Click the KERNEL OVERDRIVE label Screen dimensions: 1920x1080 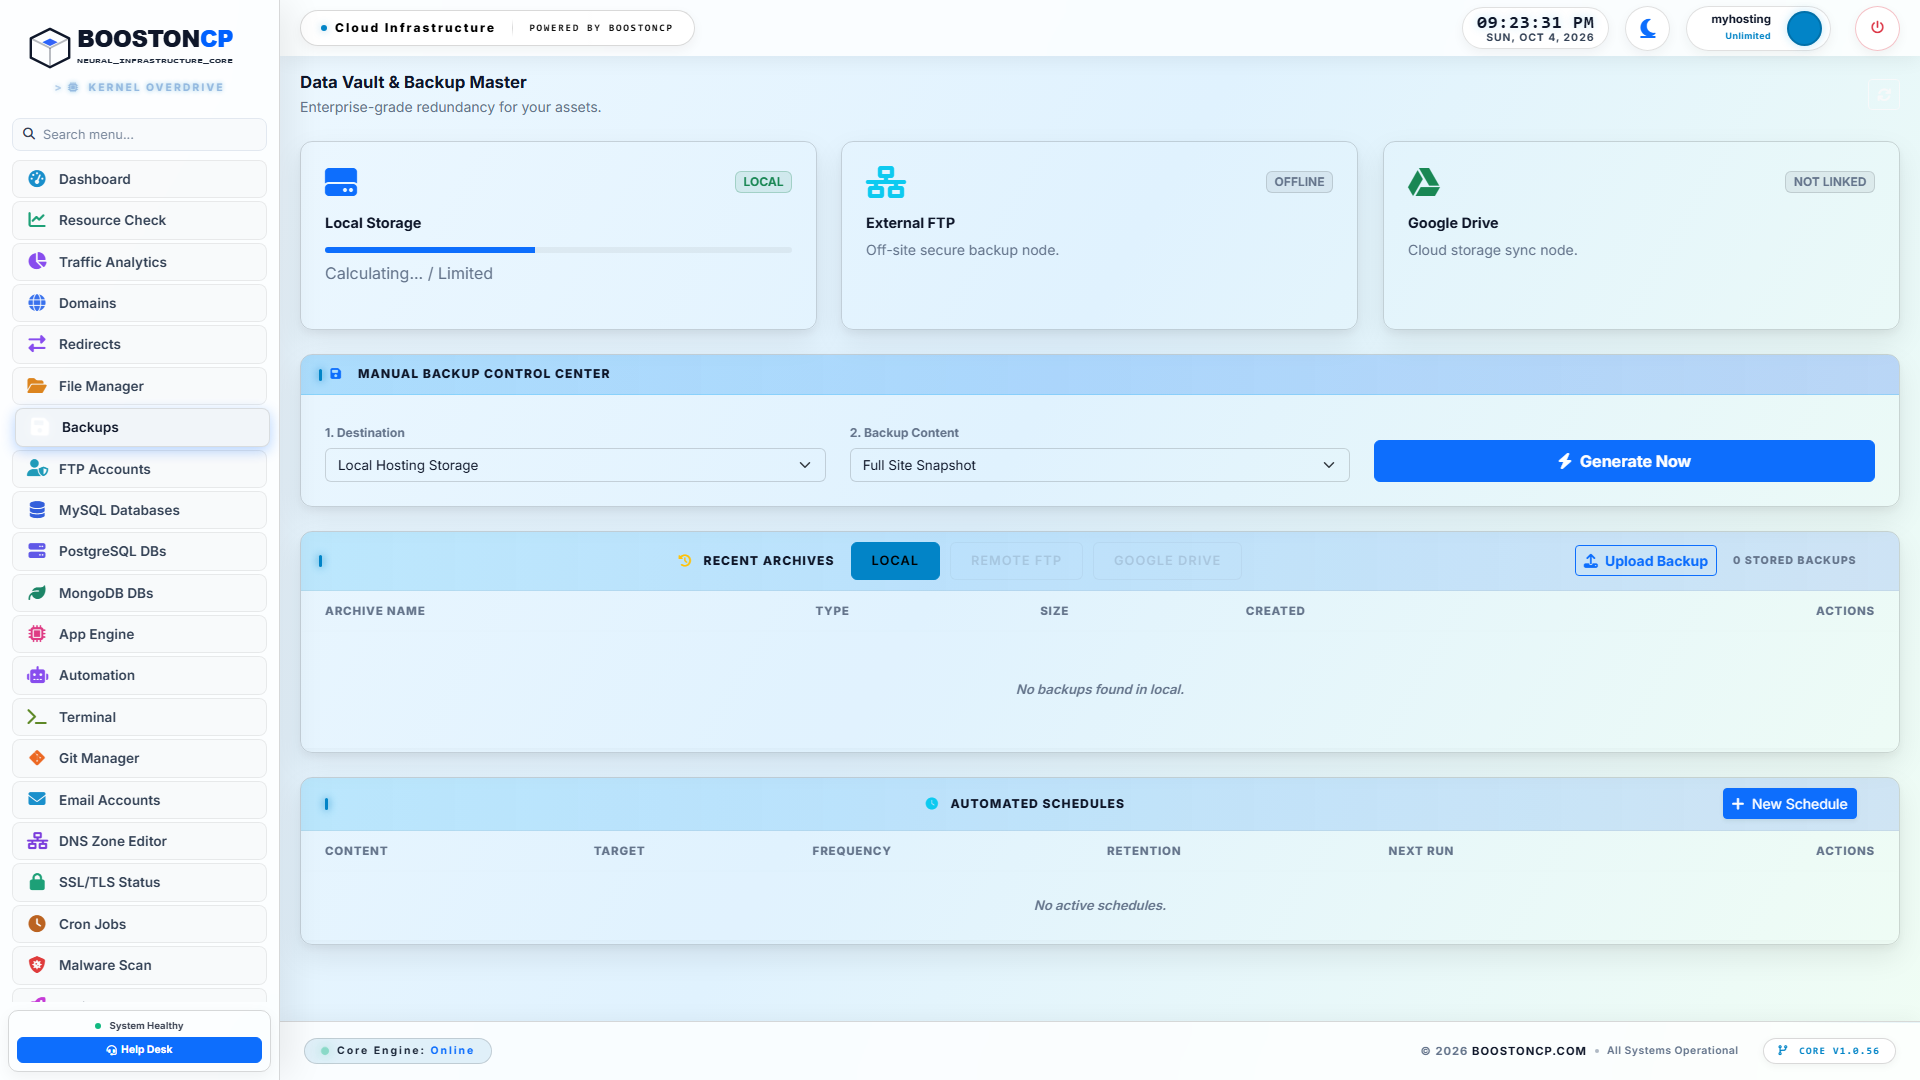click(155, 87)
